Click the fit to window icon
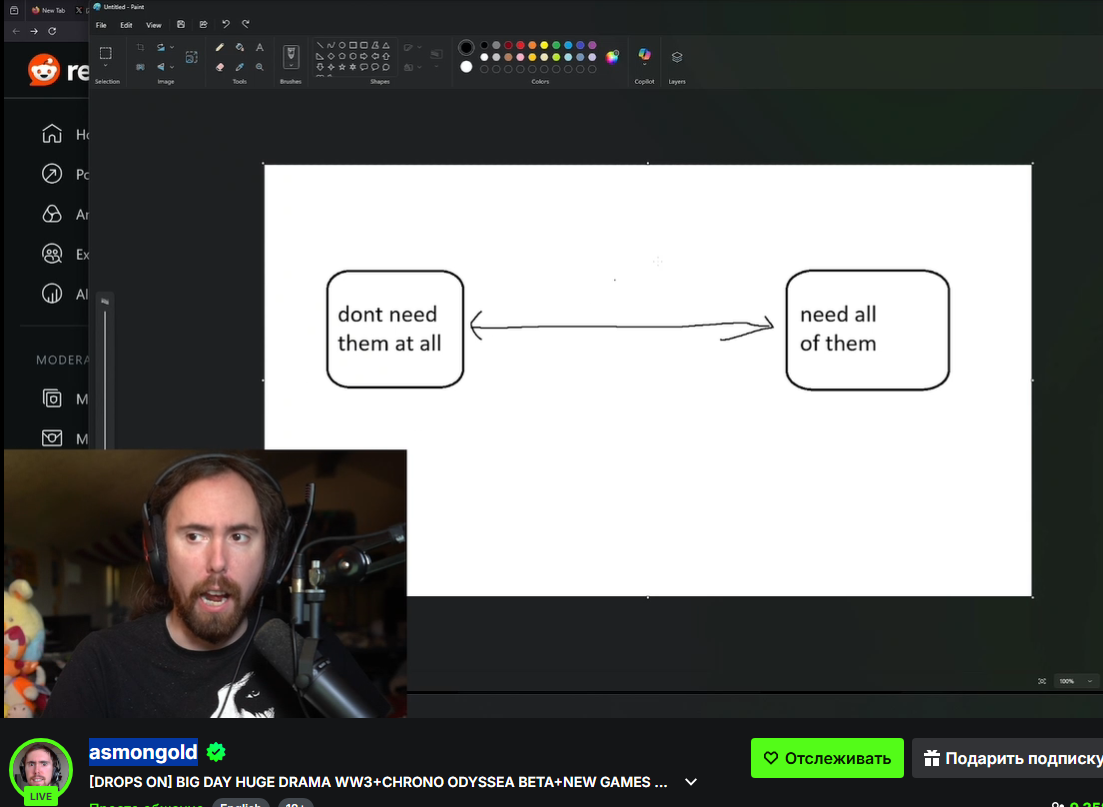The width and height of the screenshot is (1103, 807). click(x=1042, y=681)
